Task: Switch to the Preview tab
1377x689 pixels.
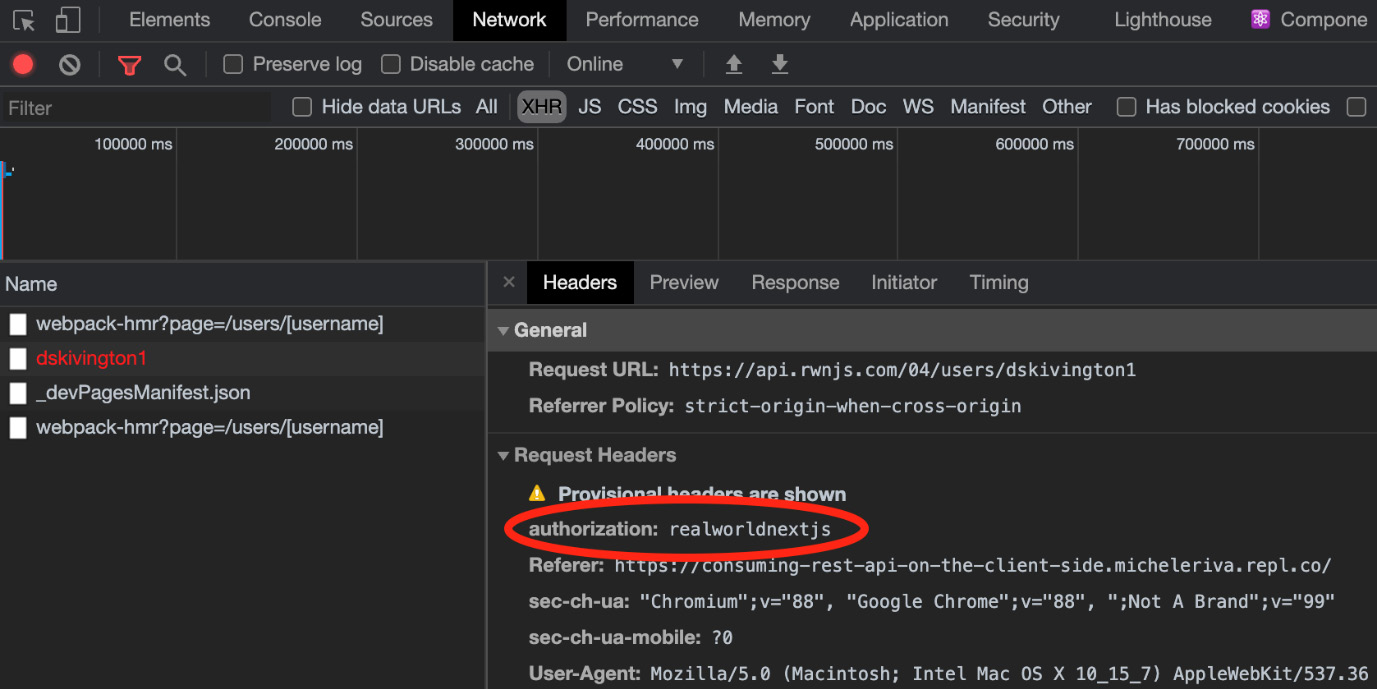Action: (684, 282)
